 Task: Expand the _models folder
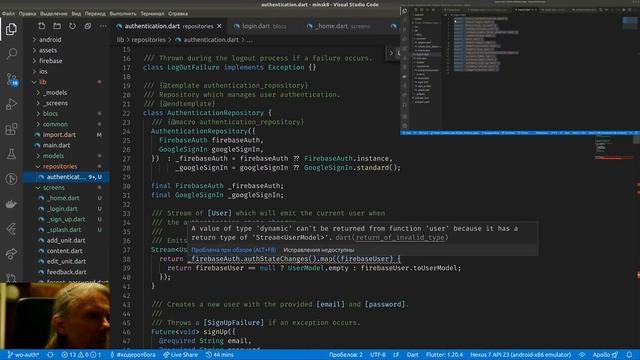point(55,93)
